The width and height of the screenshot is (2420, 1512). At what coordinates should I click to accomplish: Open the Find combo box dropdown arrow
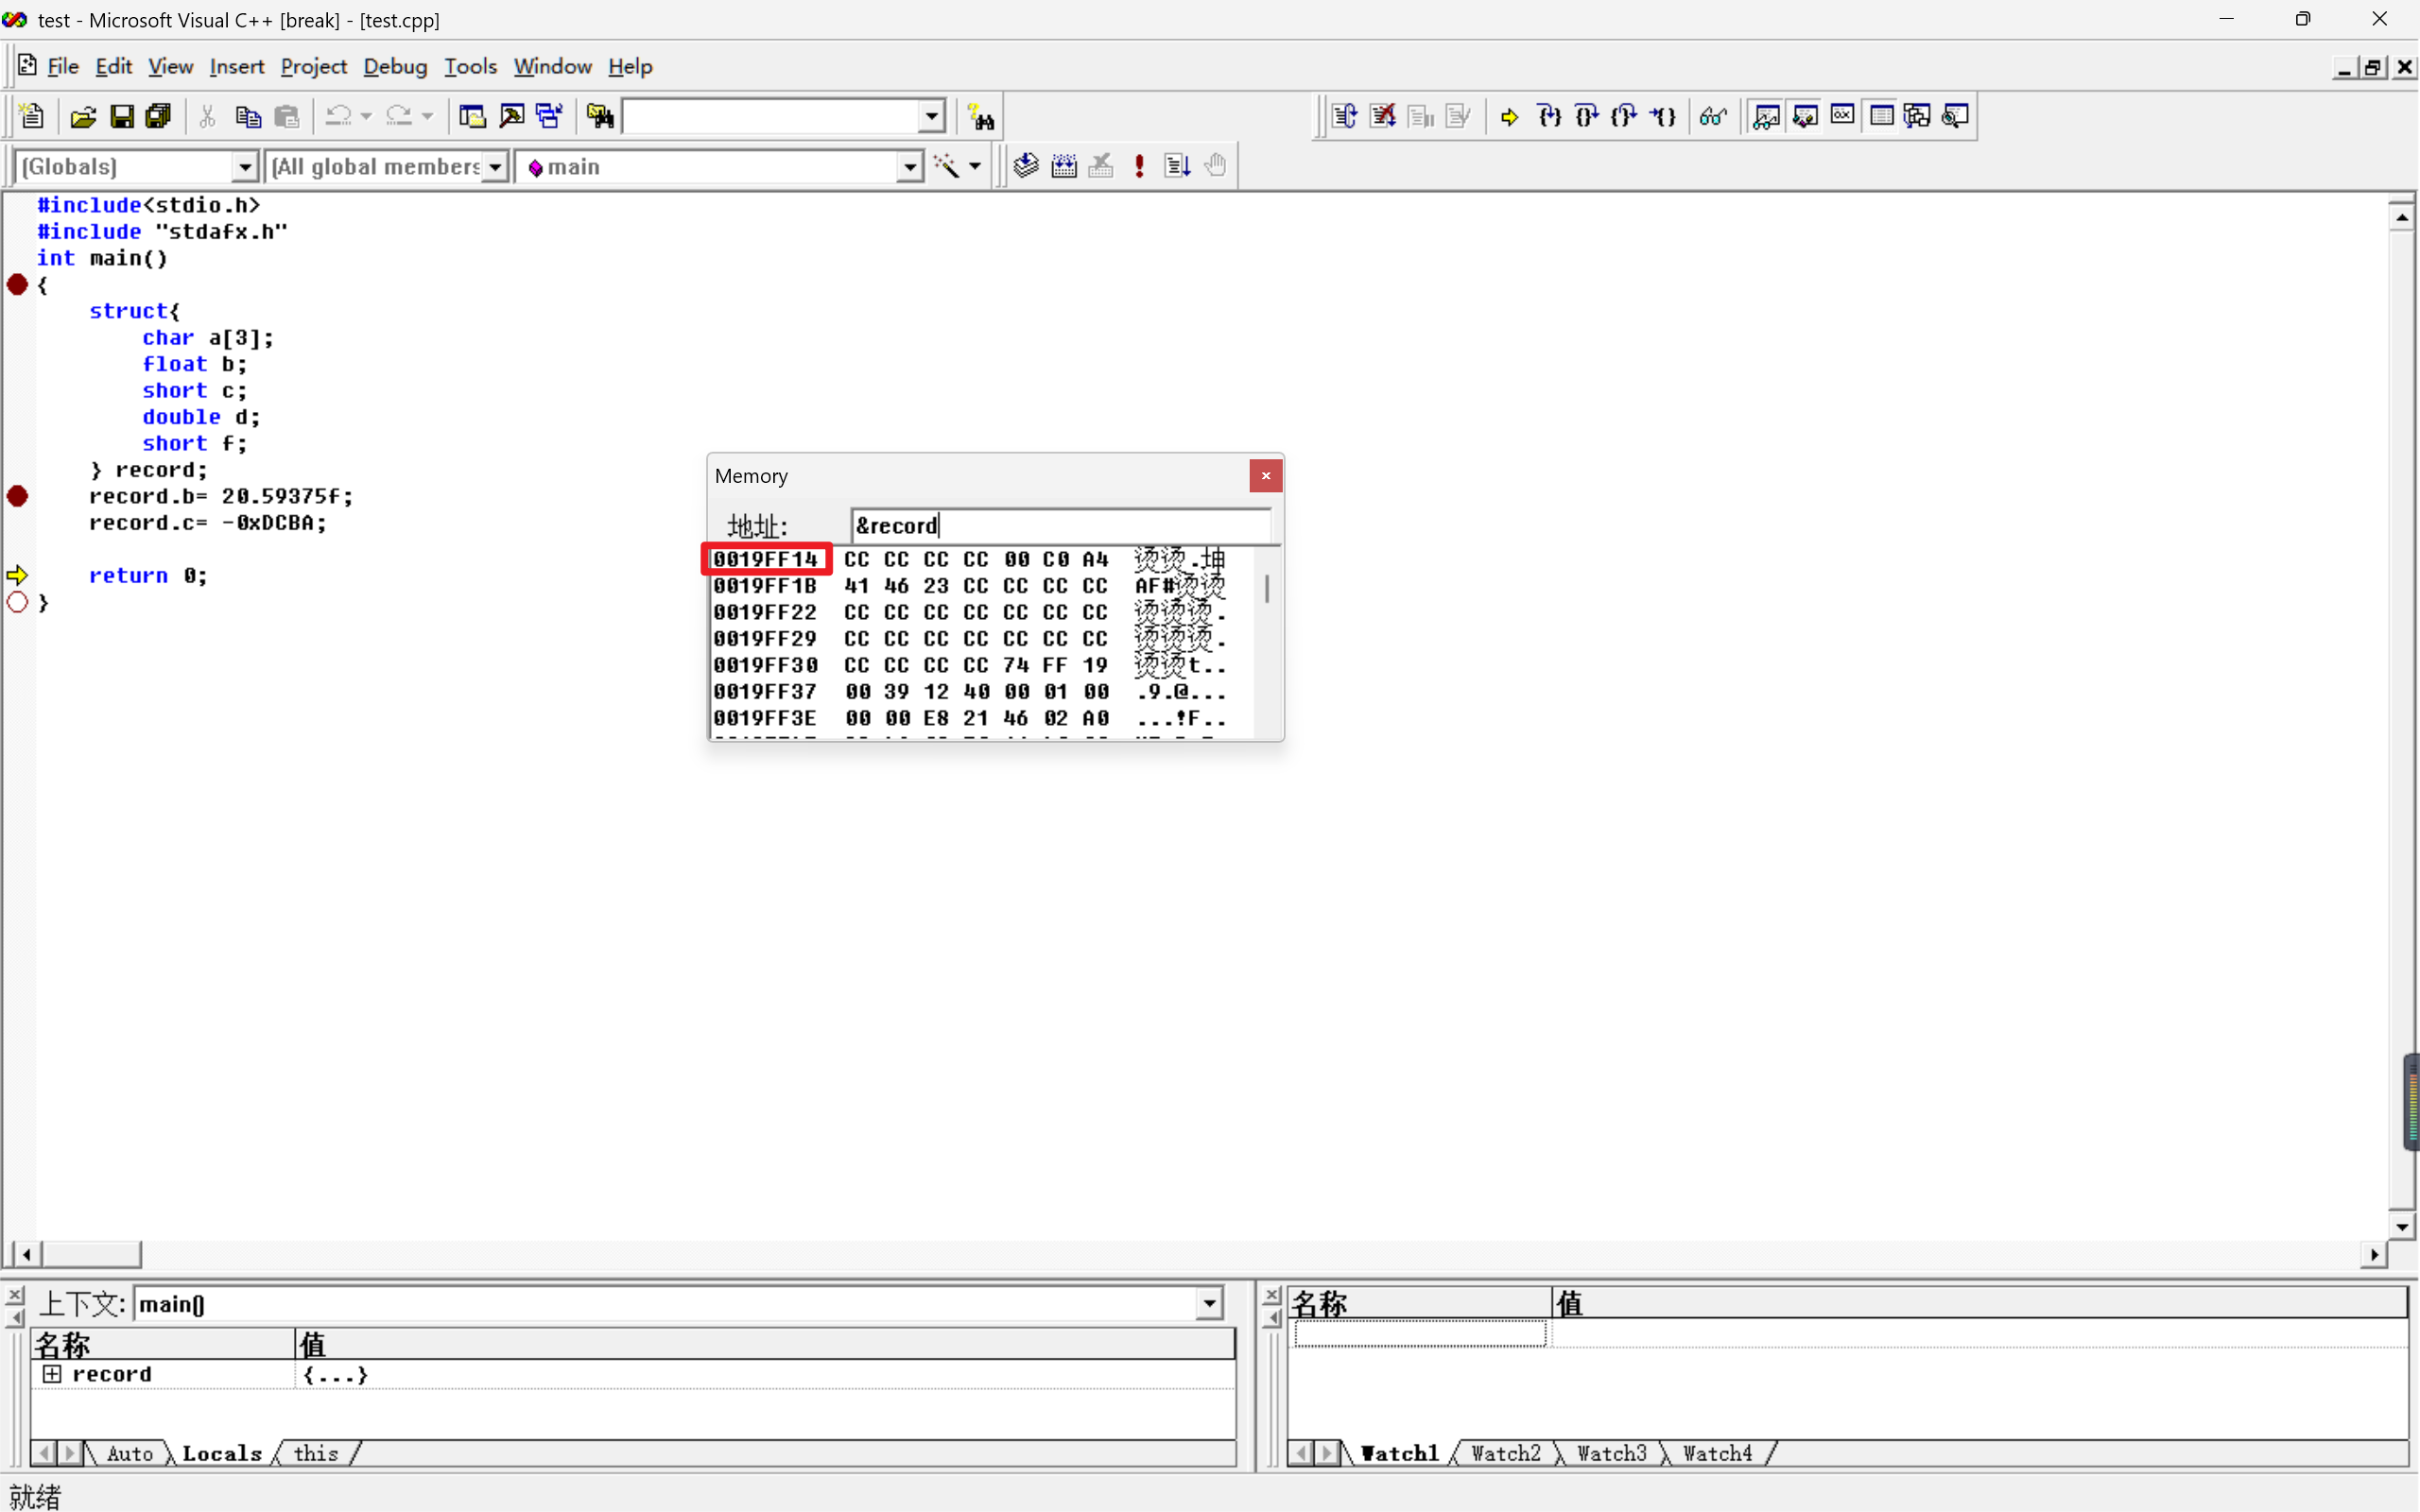point(932,117)
